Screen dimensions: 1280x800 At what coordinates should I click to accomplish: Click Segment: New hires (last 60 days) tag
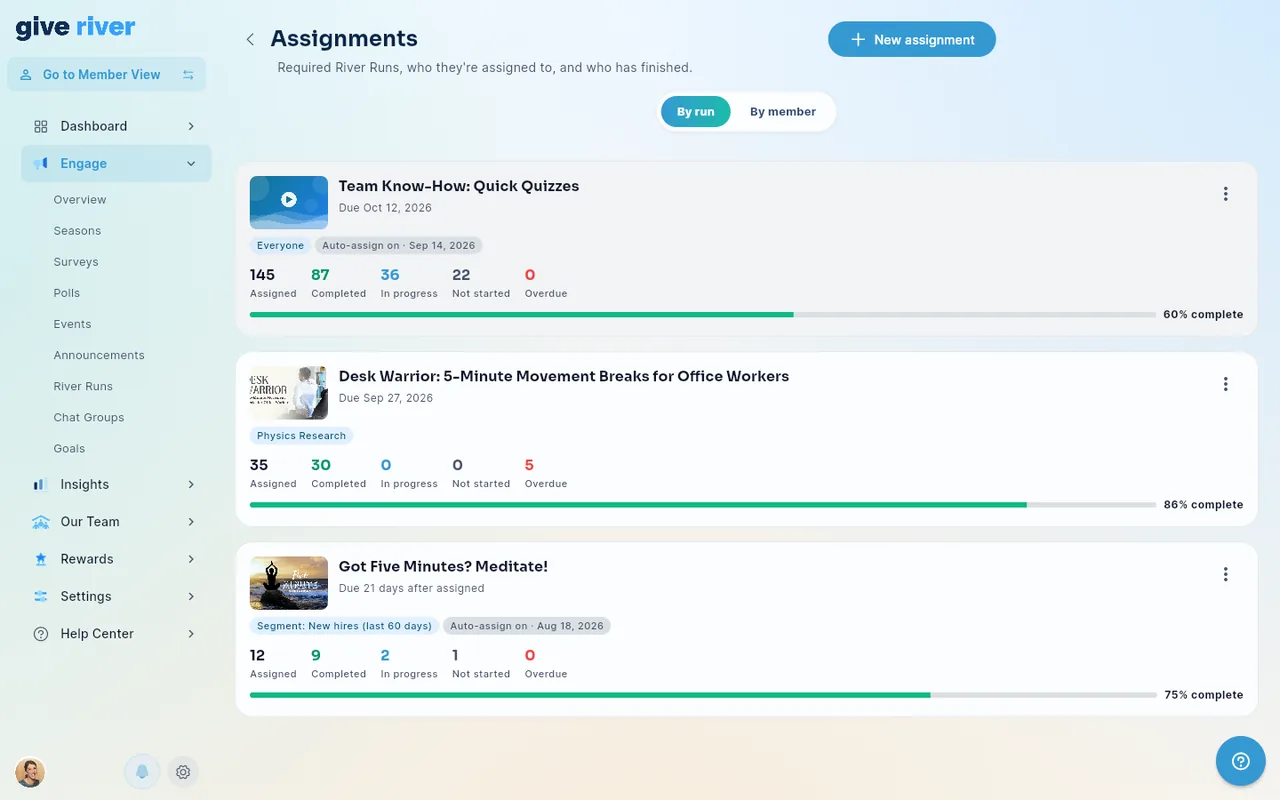[x=344, y=625]
